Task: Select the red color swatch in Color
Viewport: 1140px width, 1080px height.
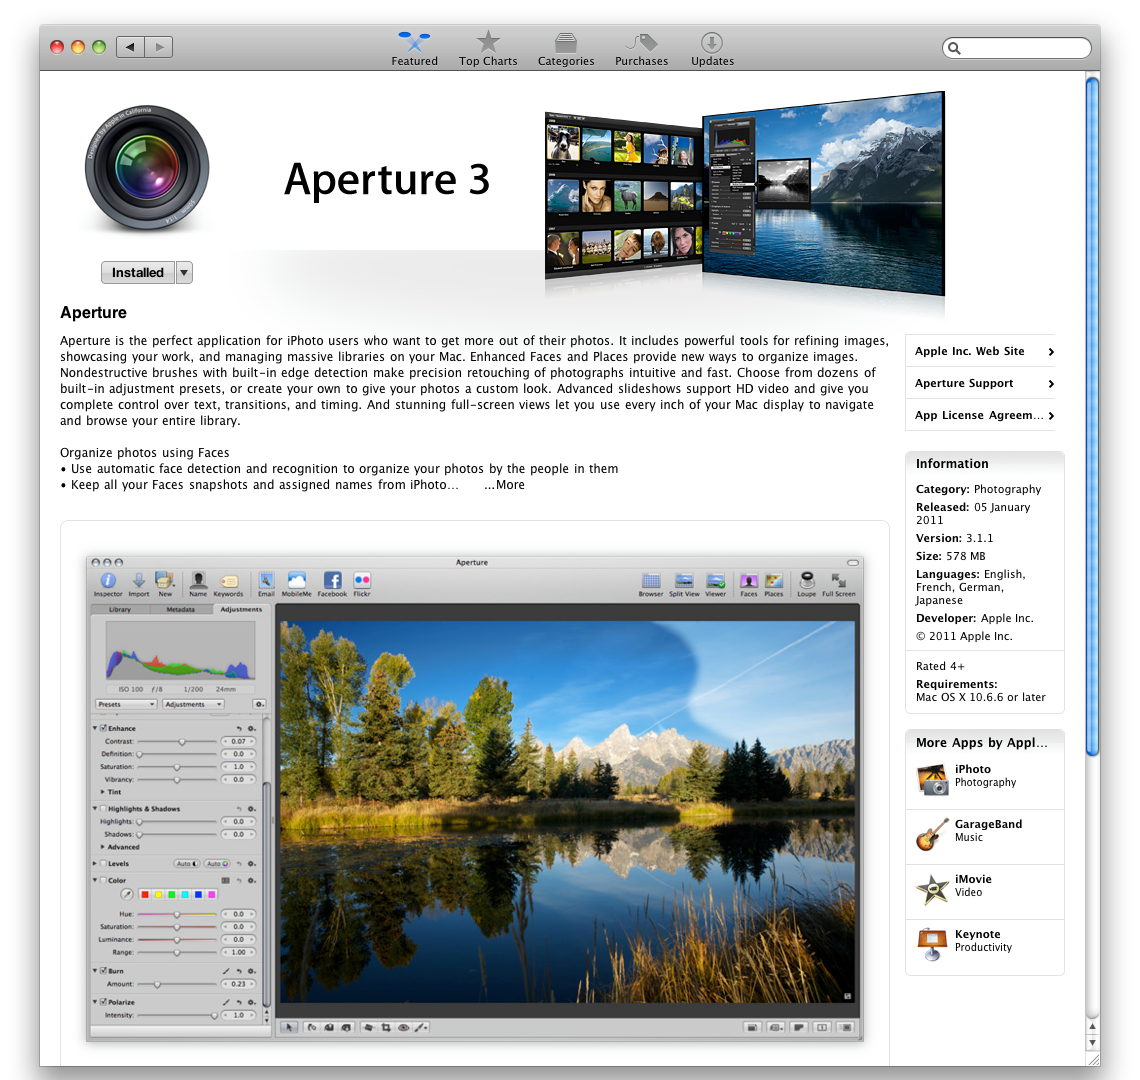Action: point(145,895)
